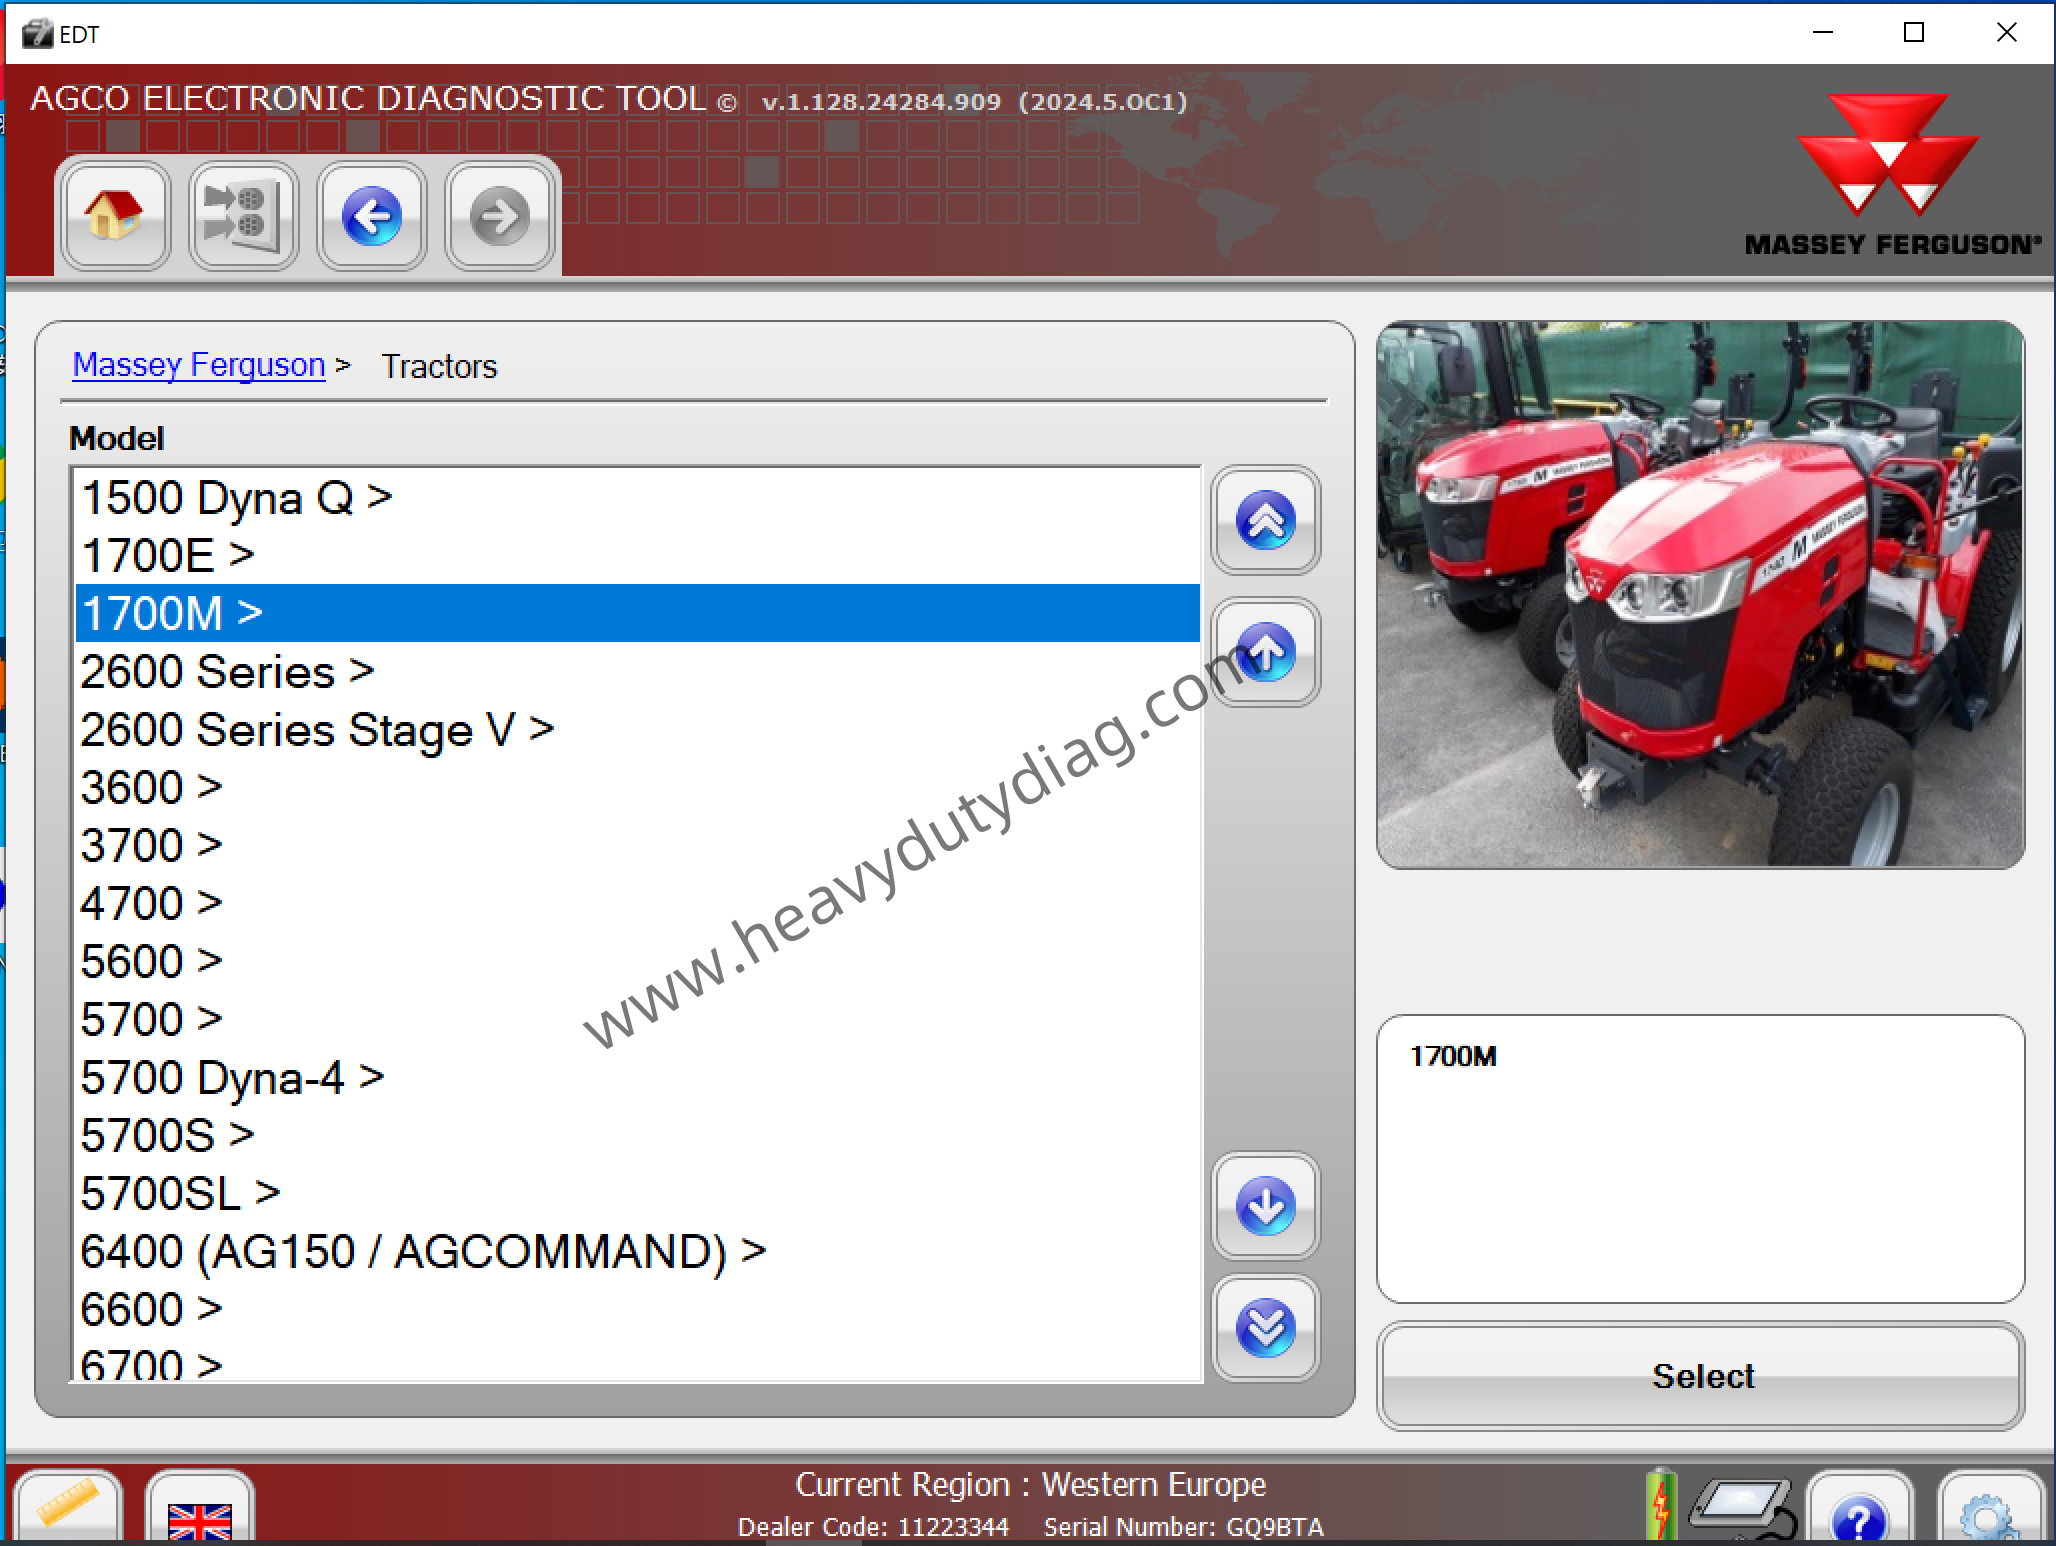Open the ruler units tool icon
The height and width of the screenshot is (1546, 2056).
coord(68,1506)
